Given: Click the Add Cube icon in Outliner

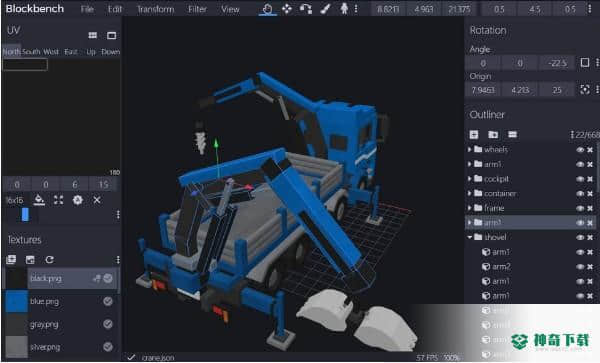Looking at the screenshot, I should point(474,134).
